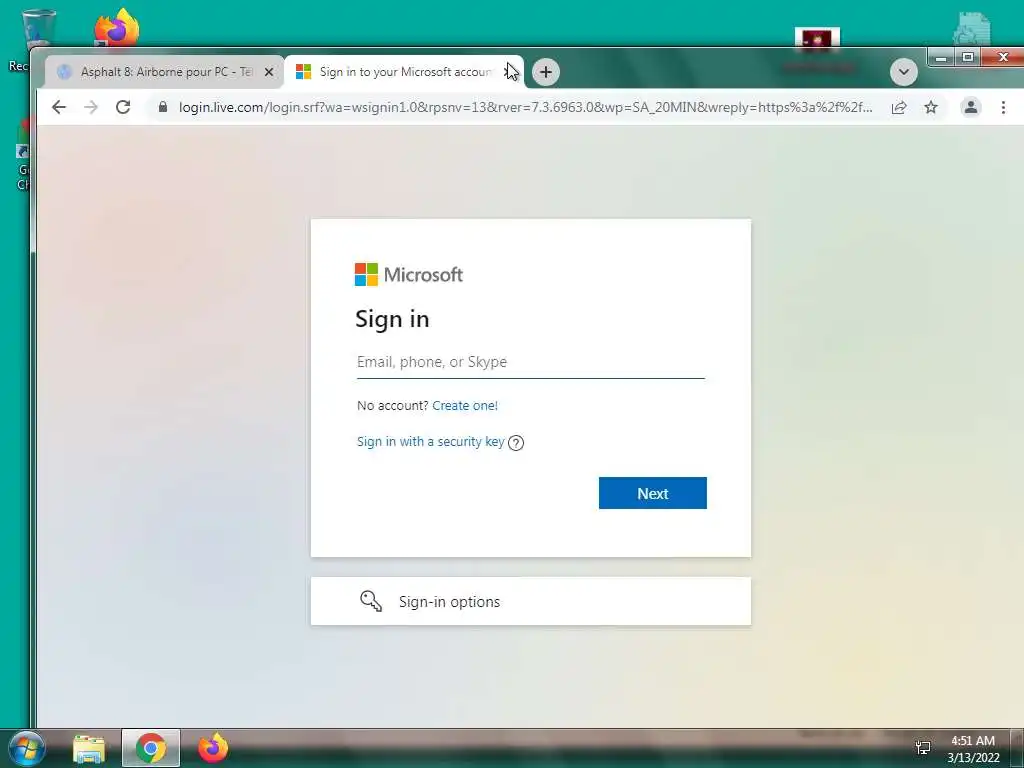Image resolution: width=1024 pixels, height=768 pixels.
Task: Click the Microsoft logo on sign-in card
Action: point(409,274)
